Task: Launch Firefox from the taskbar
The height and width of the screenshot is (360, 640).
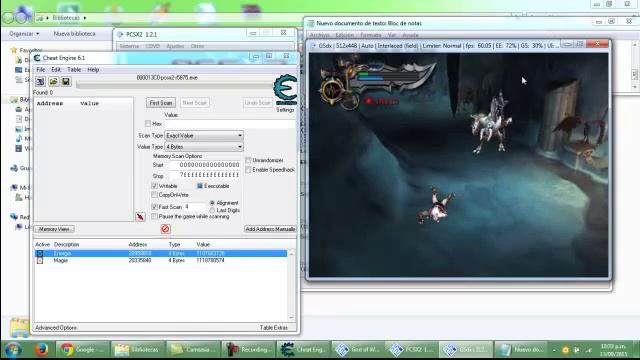Action: (41, 350)
